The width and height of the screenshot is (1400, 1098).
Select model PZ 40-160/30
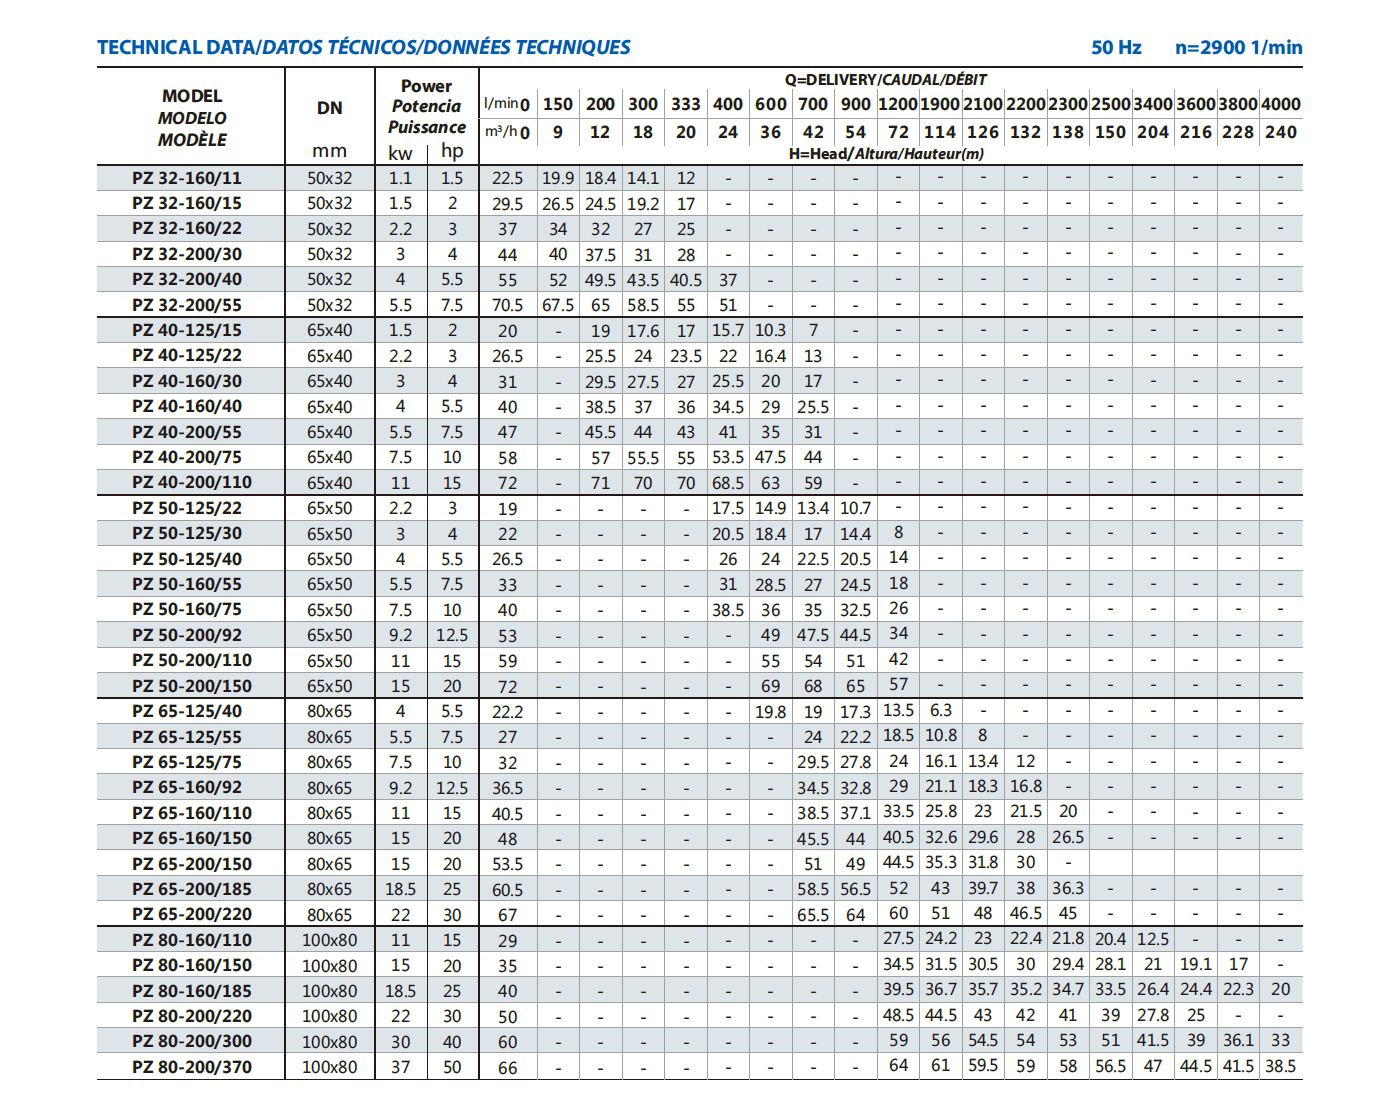coord(187,381)
